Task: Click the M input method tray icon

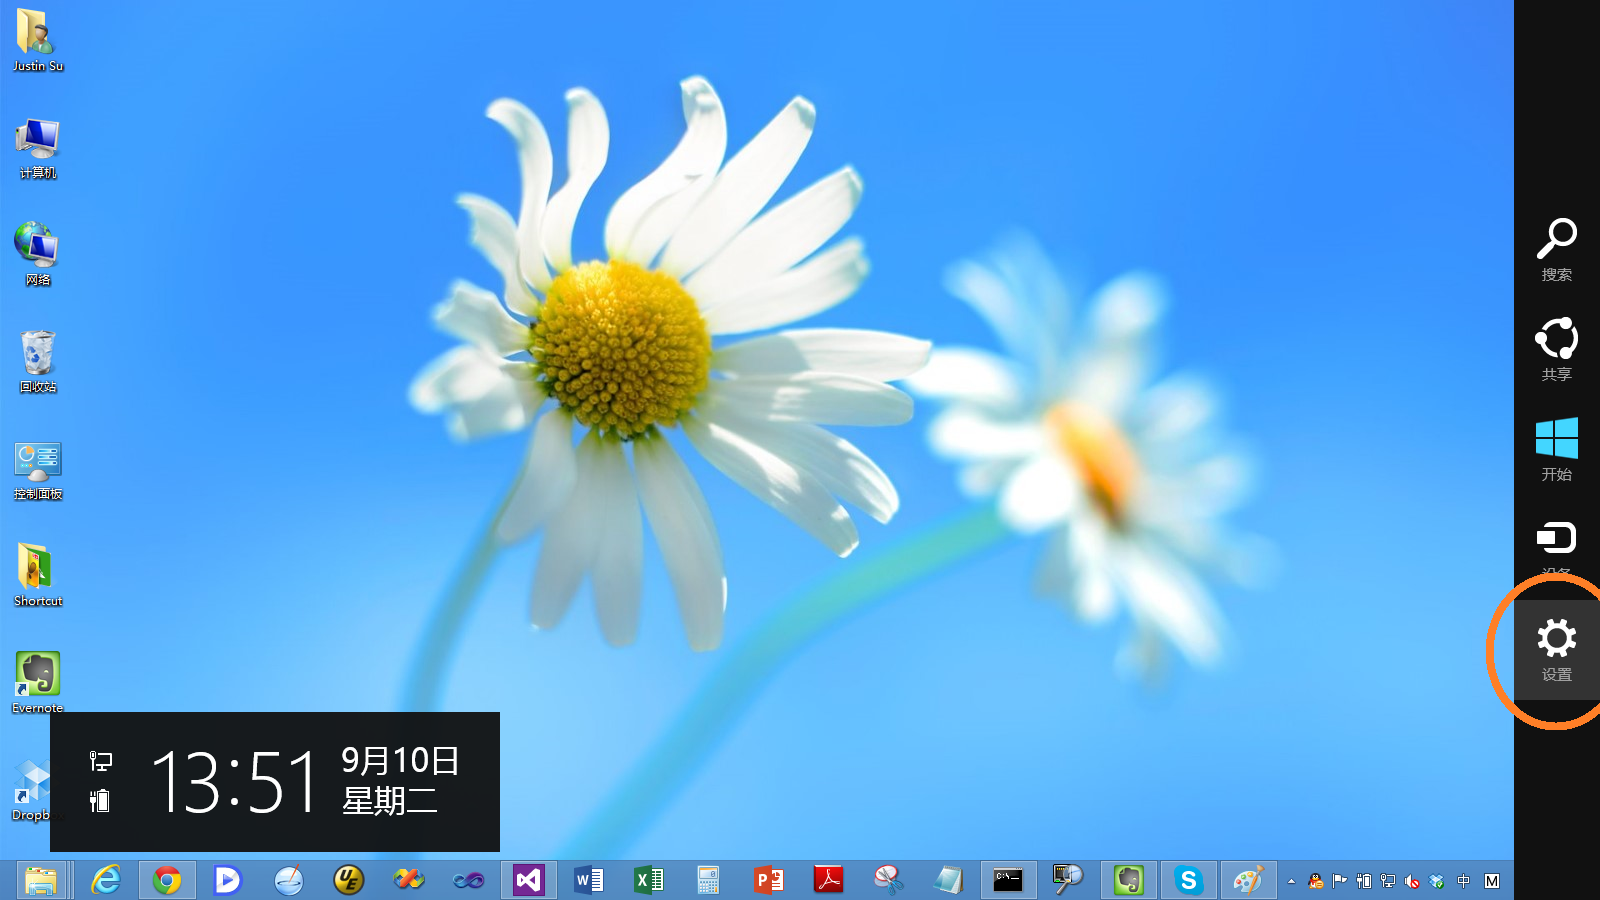Action: pos(1492,881)
